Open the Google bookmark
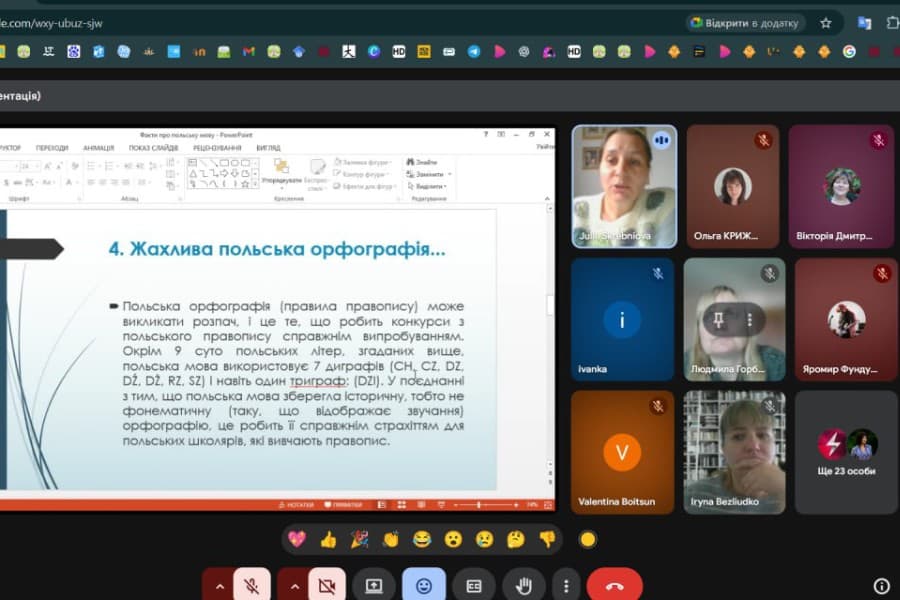Image resolution: width=900 pixels, height=600 pixels. [x=849, y=52]
